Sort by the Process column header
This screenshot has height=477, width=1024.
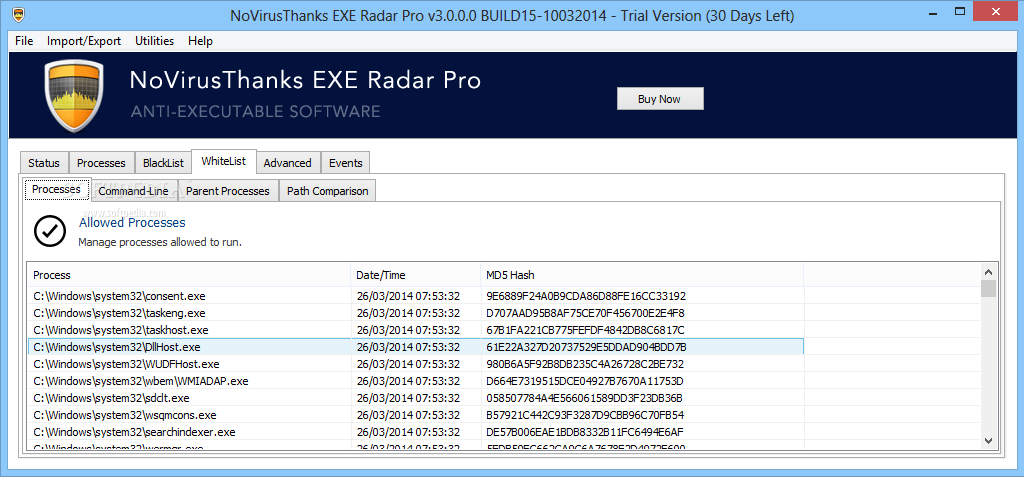pos(189,275)
